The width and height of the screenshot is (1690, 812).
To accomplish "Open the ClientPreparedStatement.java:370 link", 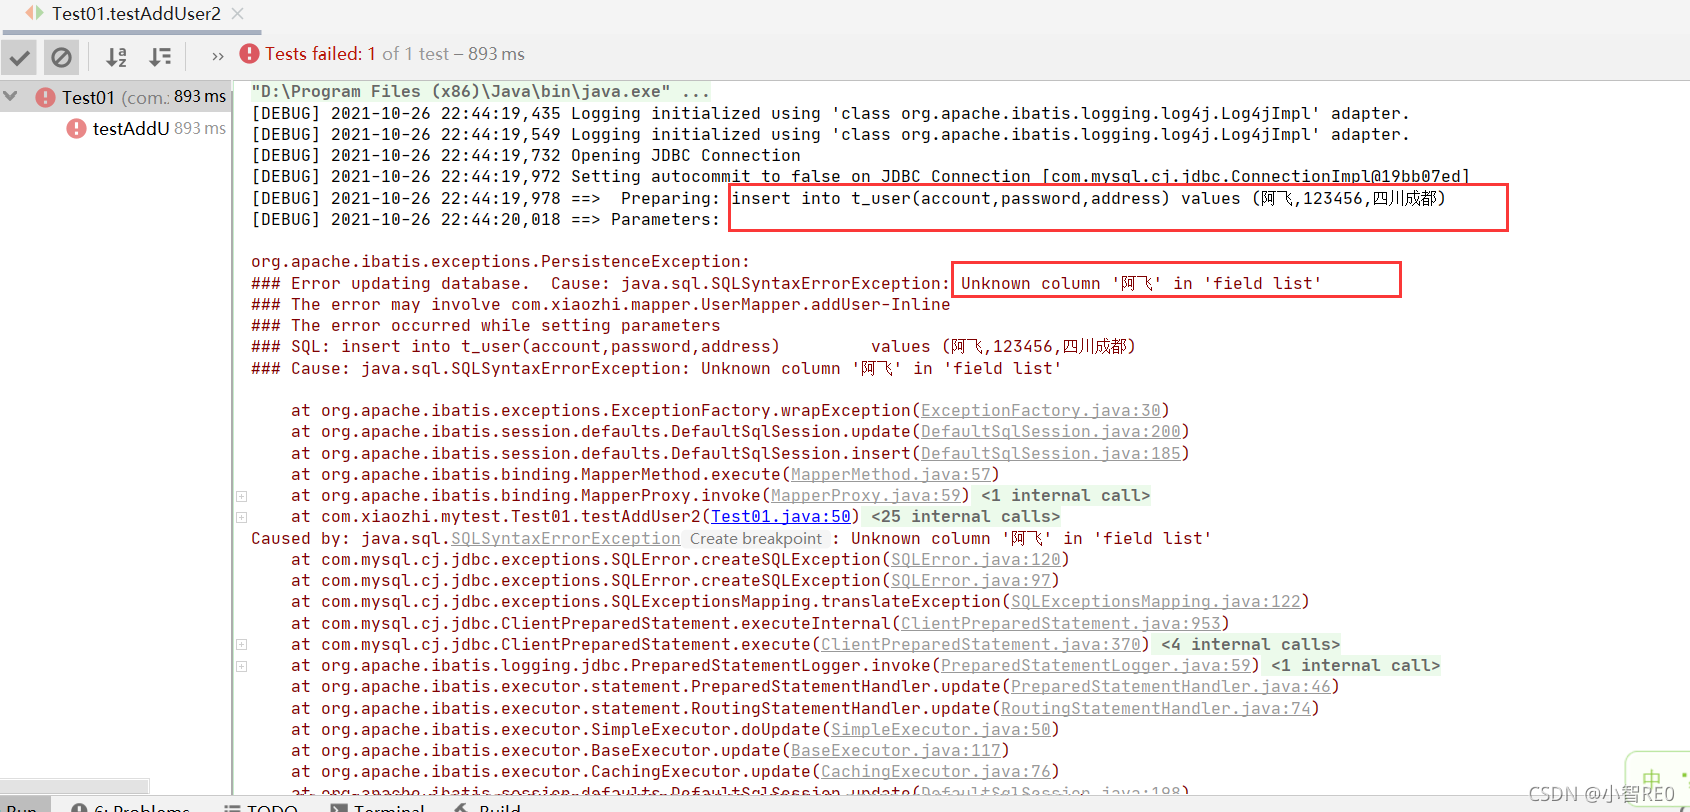I will pyautogui.click(x=981, y=645).
